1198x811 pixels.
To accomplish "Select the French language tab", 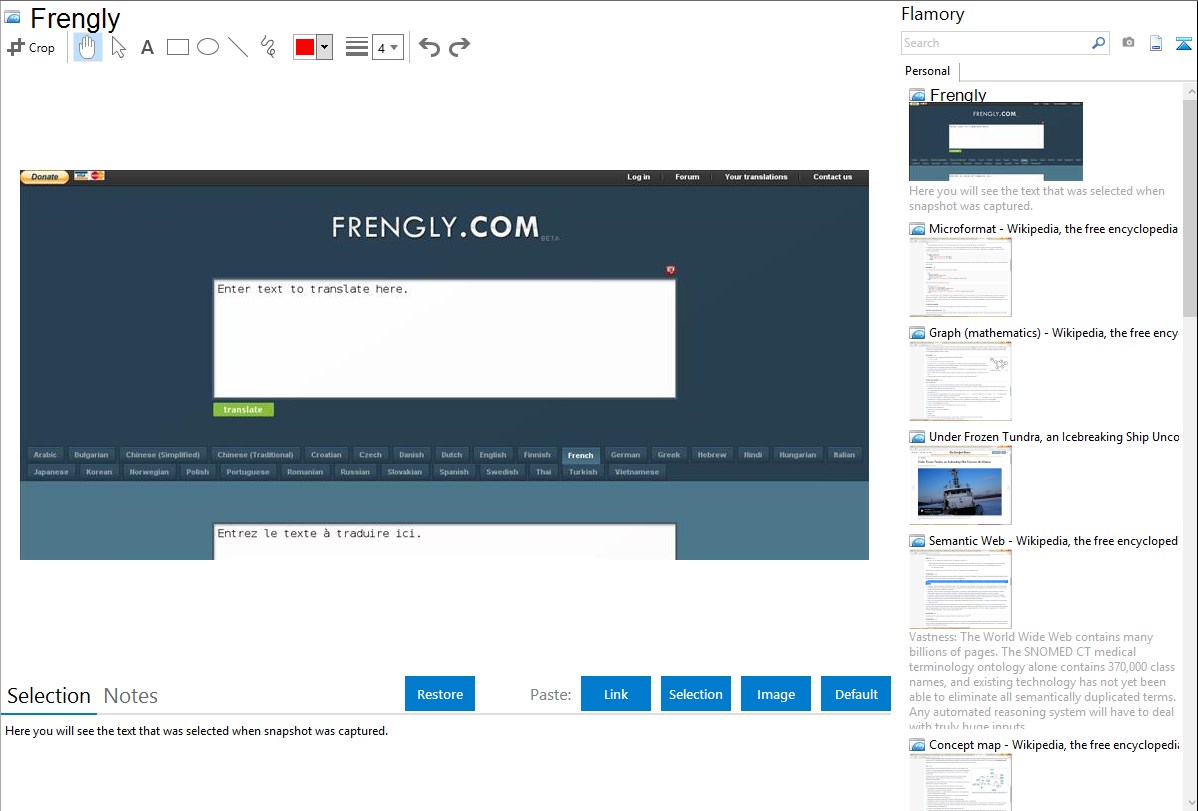I will point(581,455).
